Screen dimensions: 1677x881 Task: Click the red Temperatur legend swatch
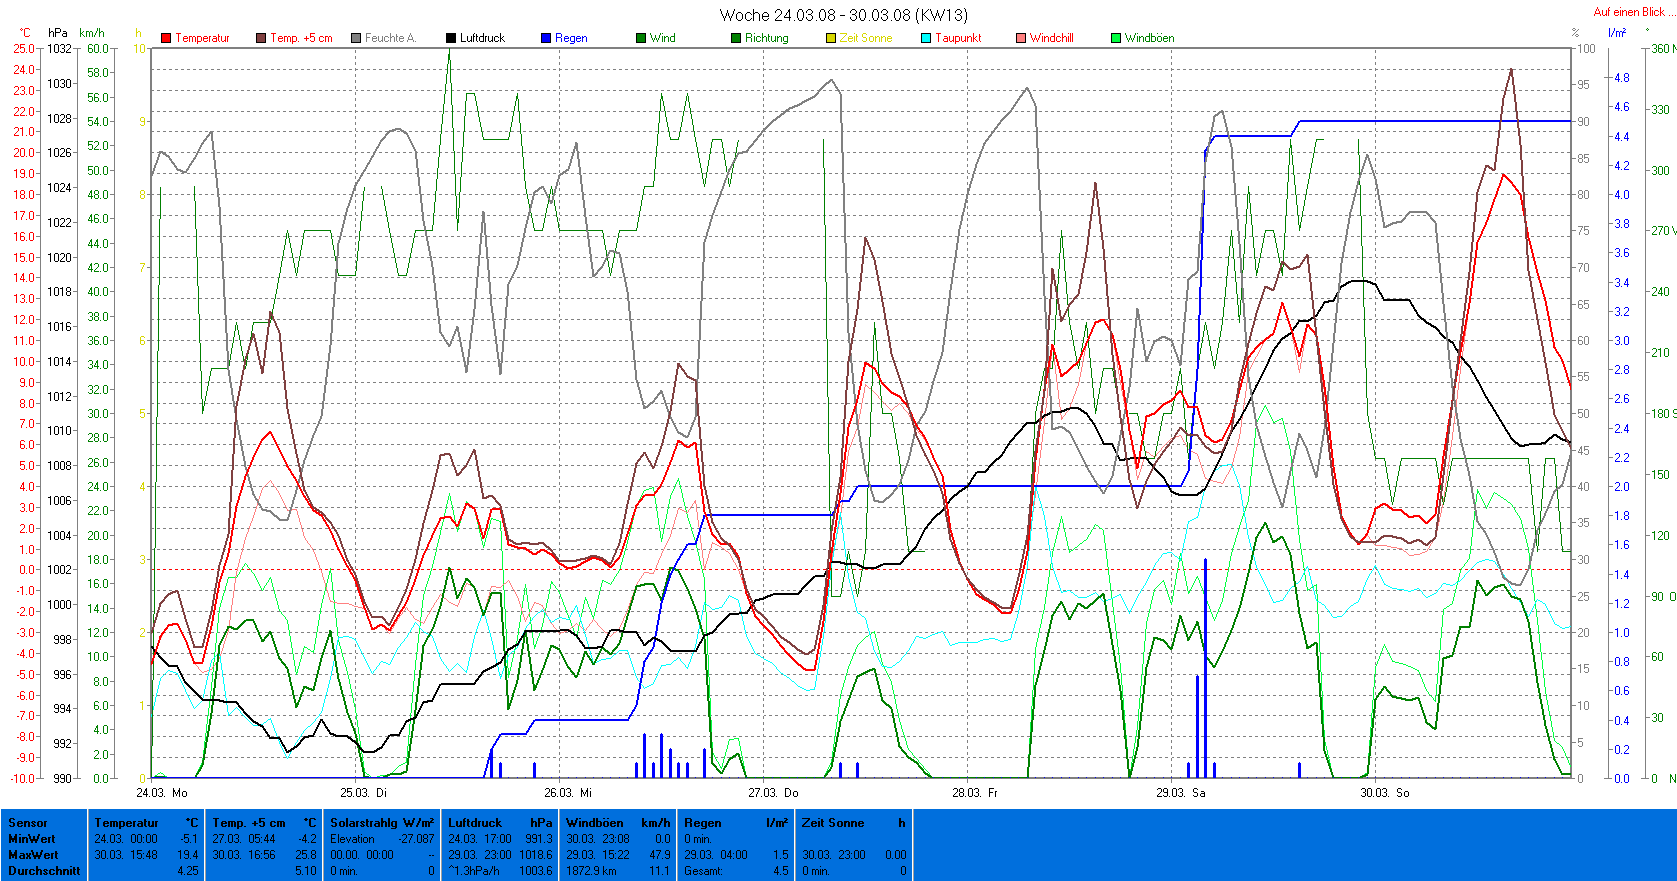166,38
